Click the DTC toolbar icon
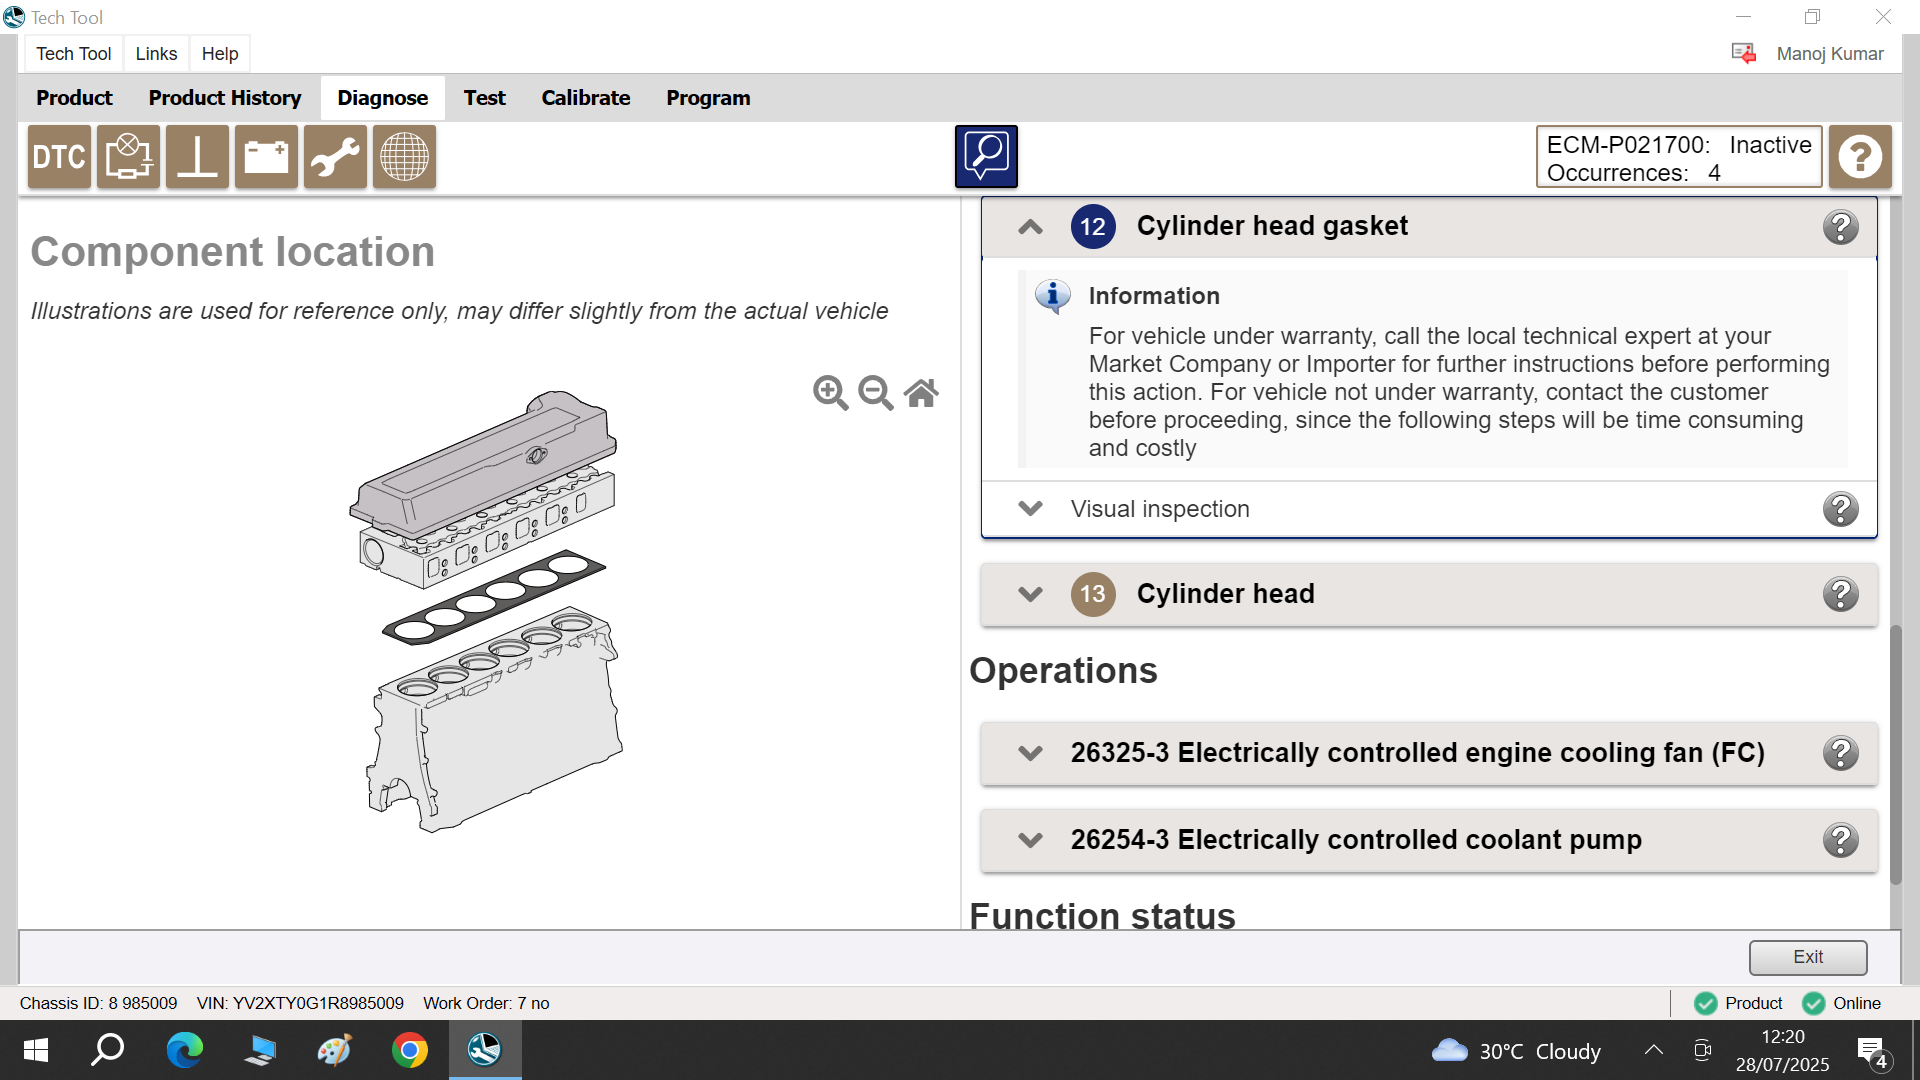Image resolution: width=1920 pixels, height=1080 pixels. [59, 157]
